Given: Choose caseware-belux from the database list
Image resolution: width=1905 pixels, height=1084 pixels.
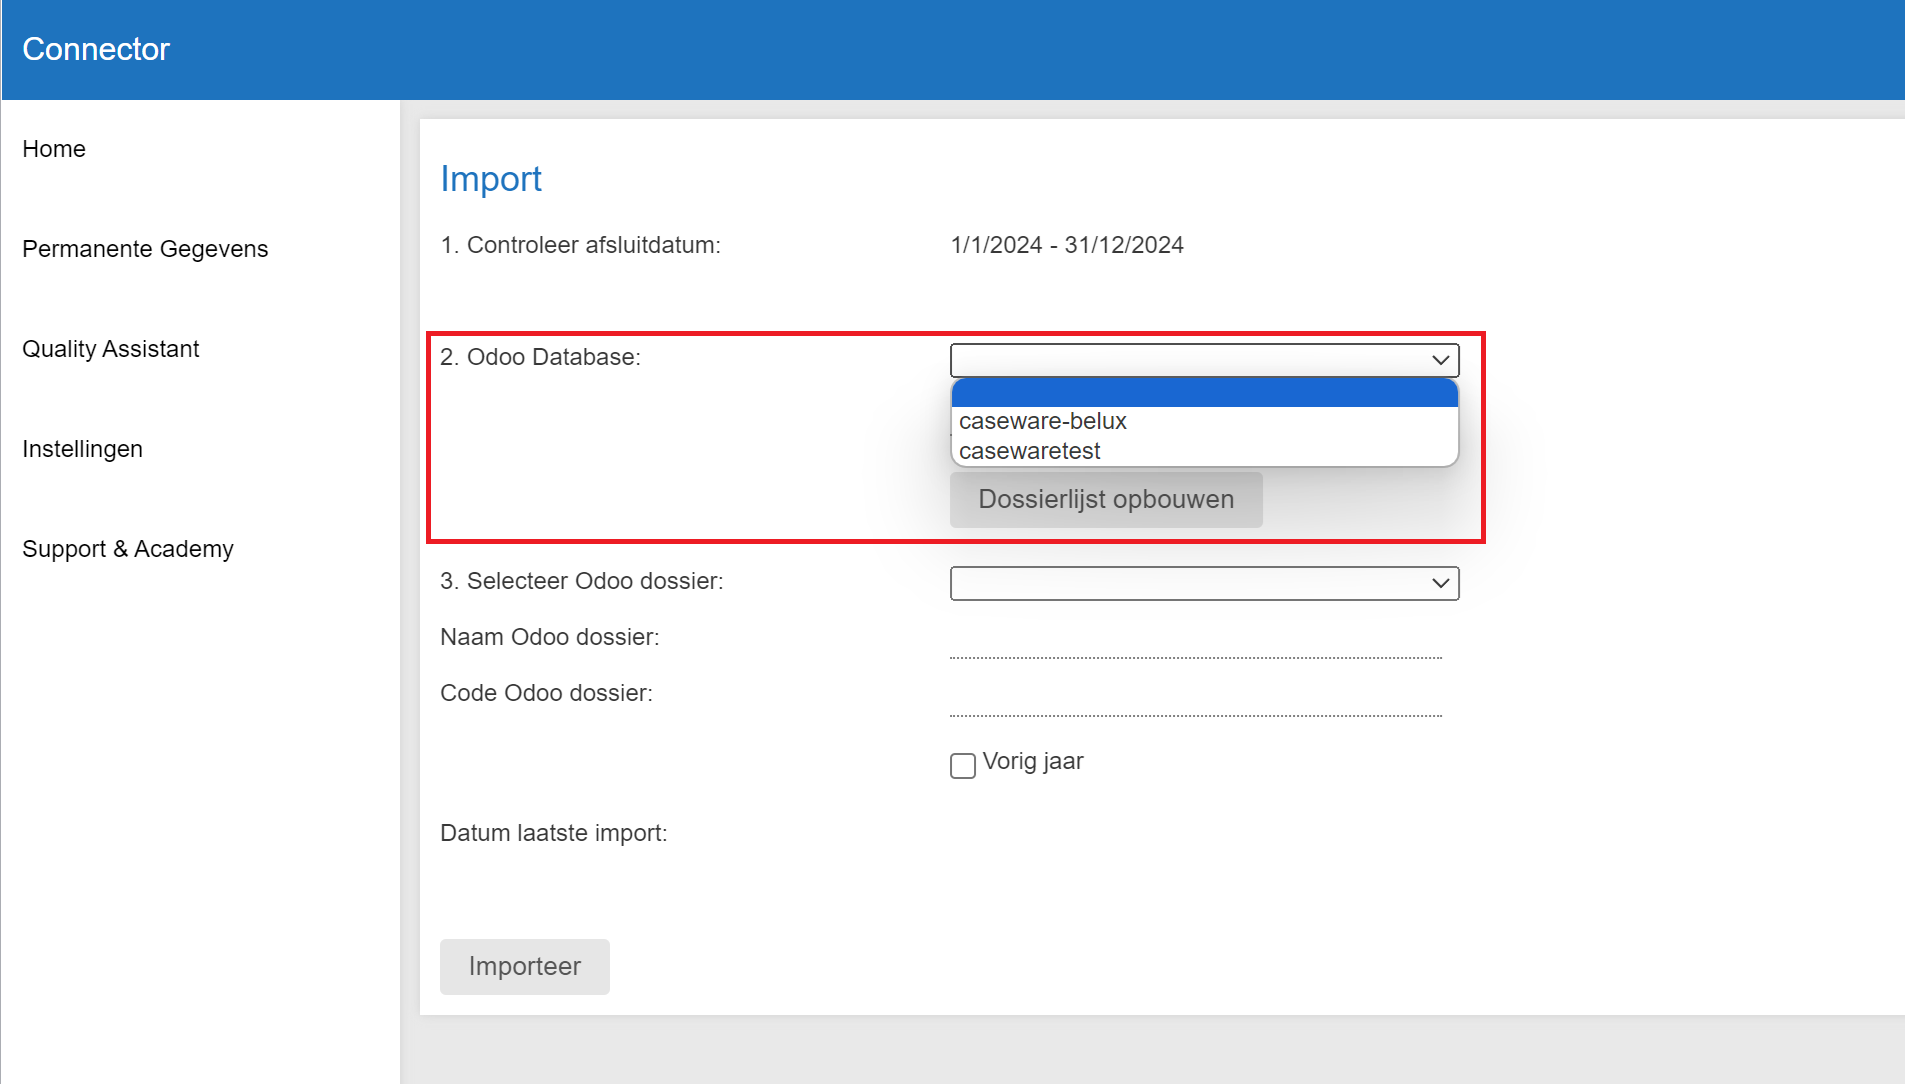Looking at the screenshot, I should coord(1043,421).
